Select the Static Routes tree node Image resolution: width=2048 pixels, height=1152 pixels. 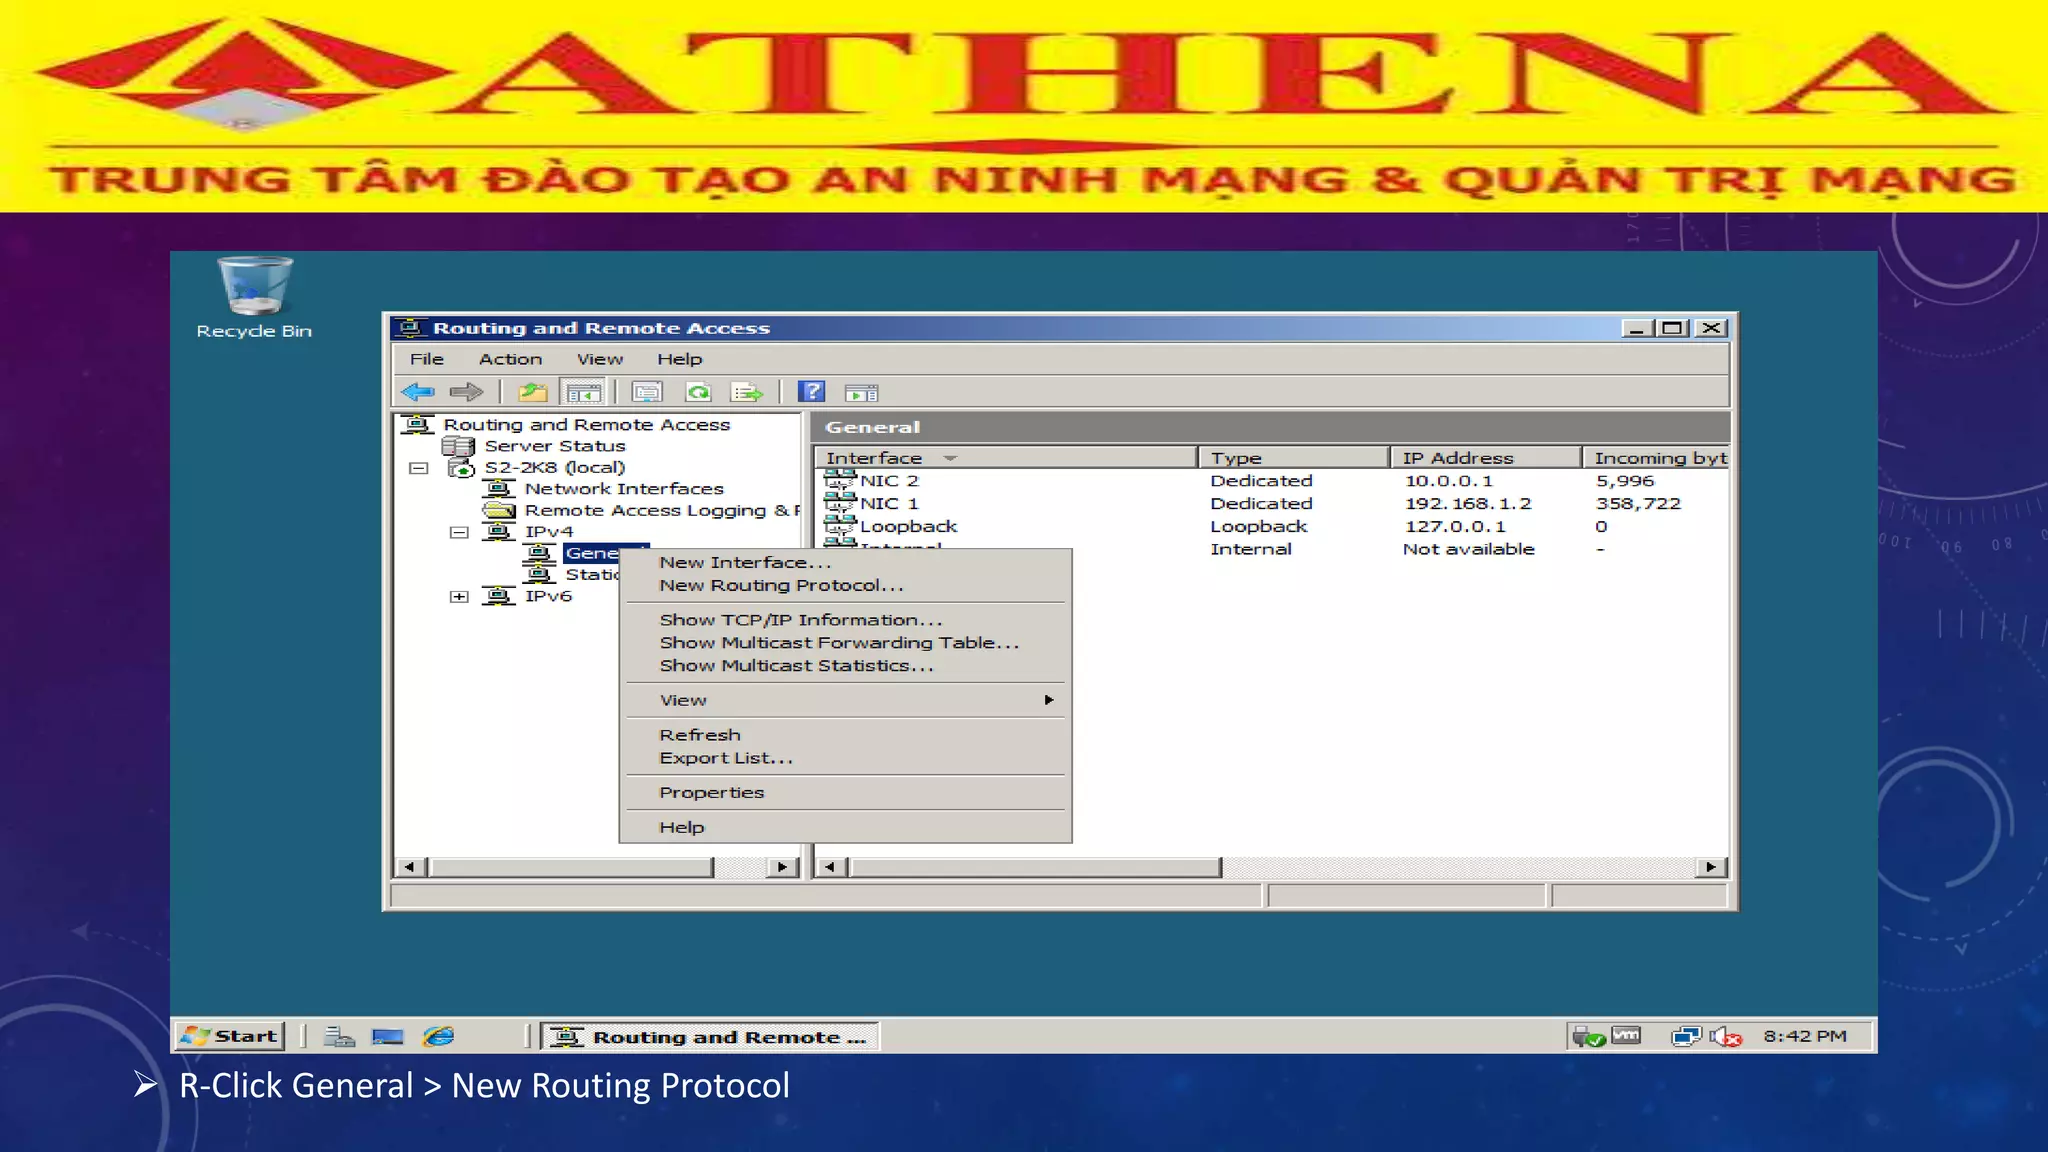tap(592, 575)
